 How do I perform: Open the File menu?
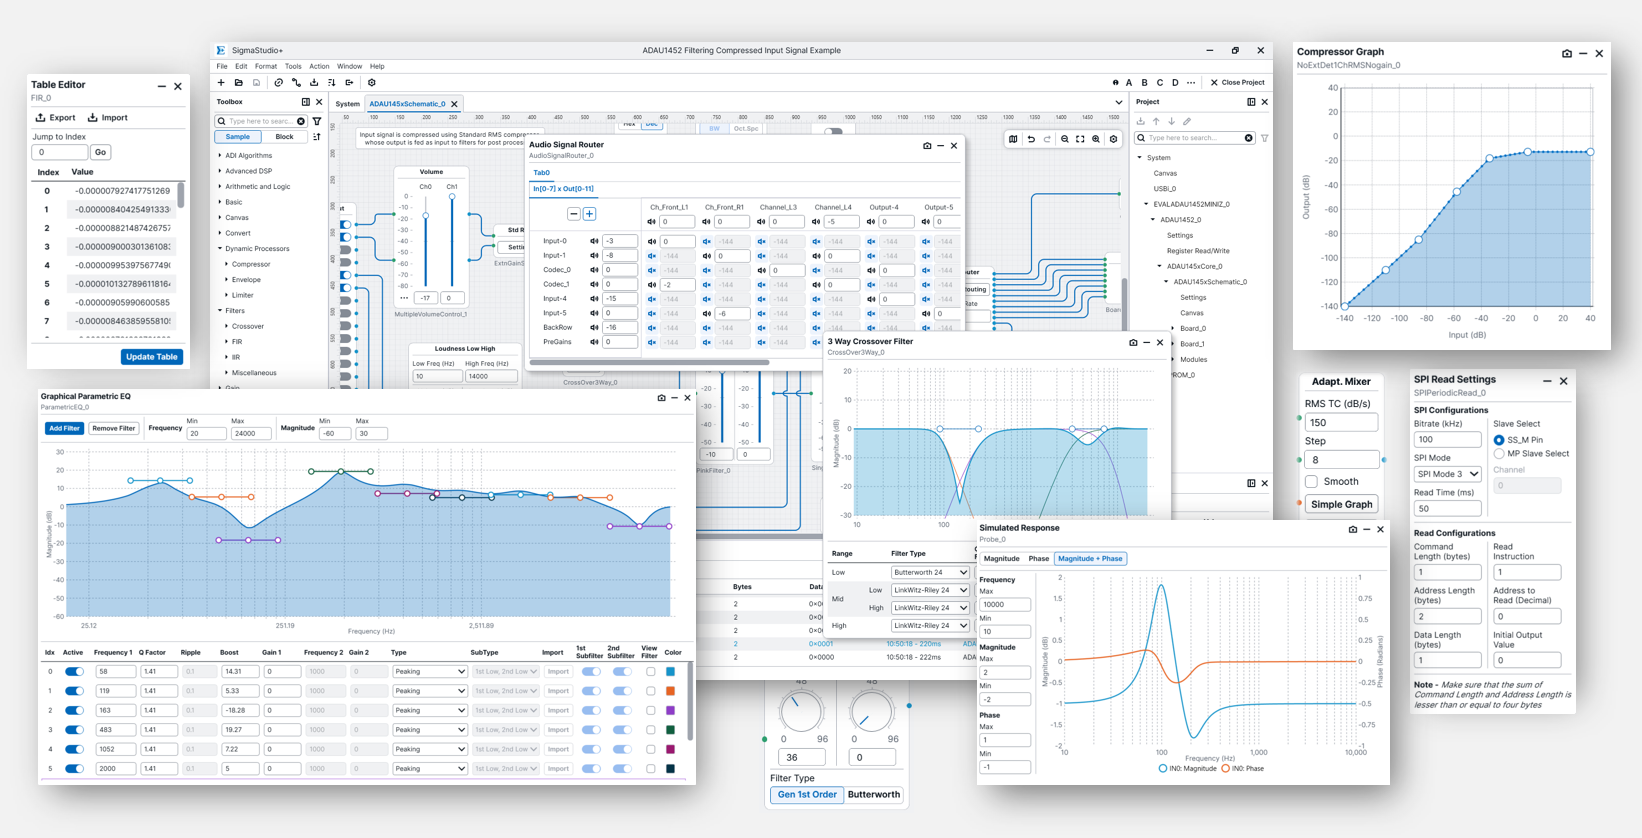click(222, 67)
